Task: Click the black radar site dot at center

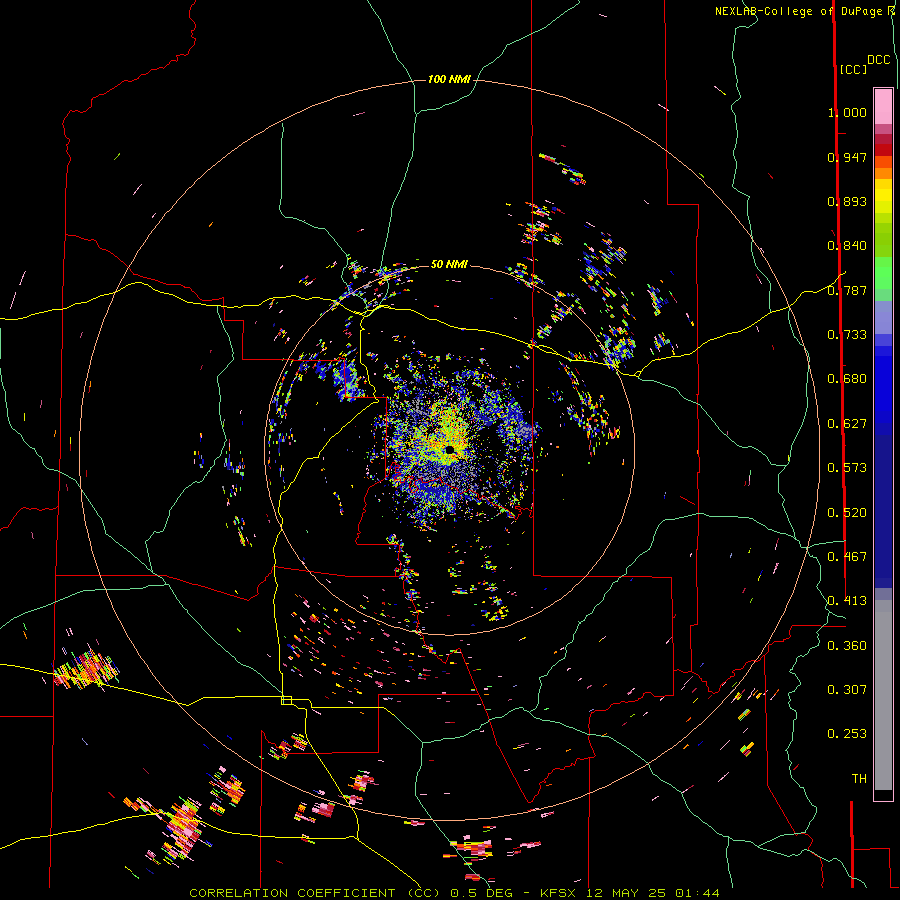Action: [x=449, y=449]
